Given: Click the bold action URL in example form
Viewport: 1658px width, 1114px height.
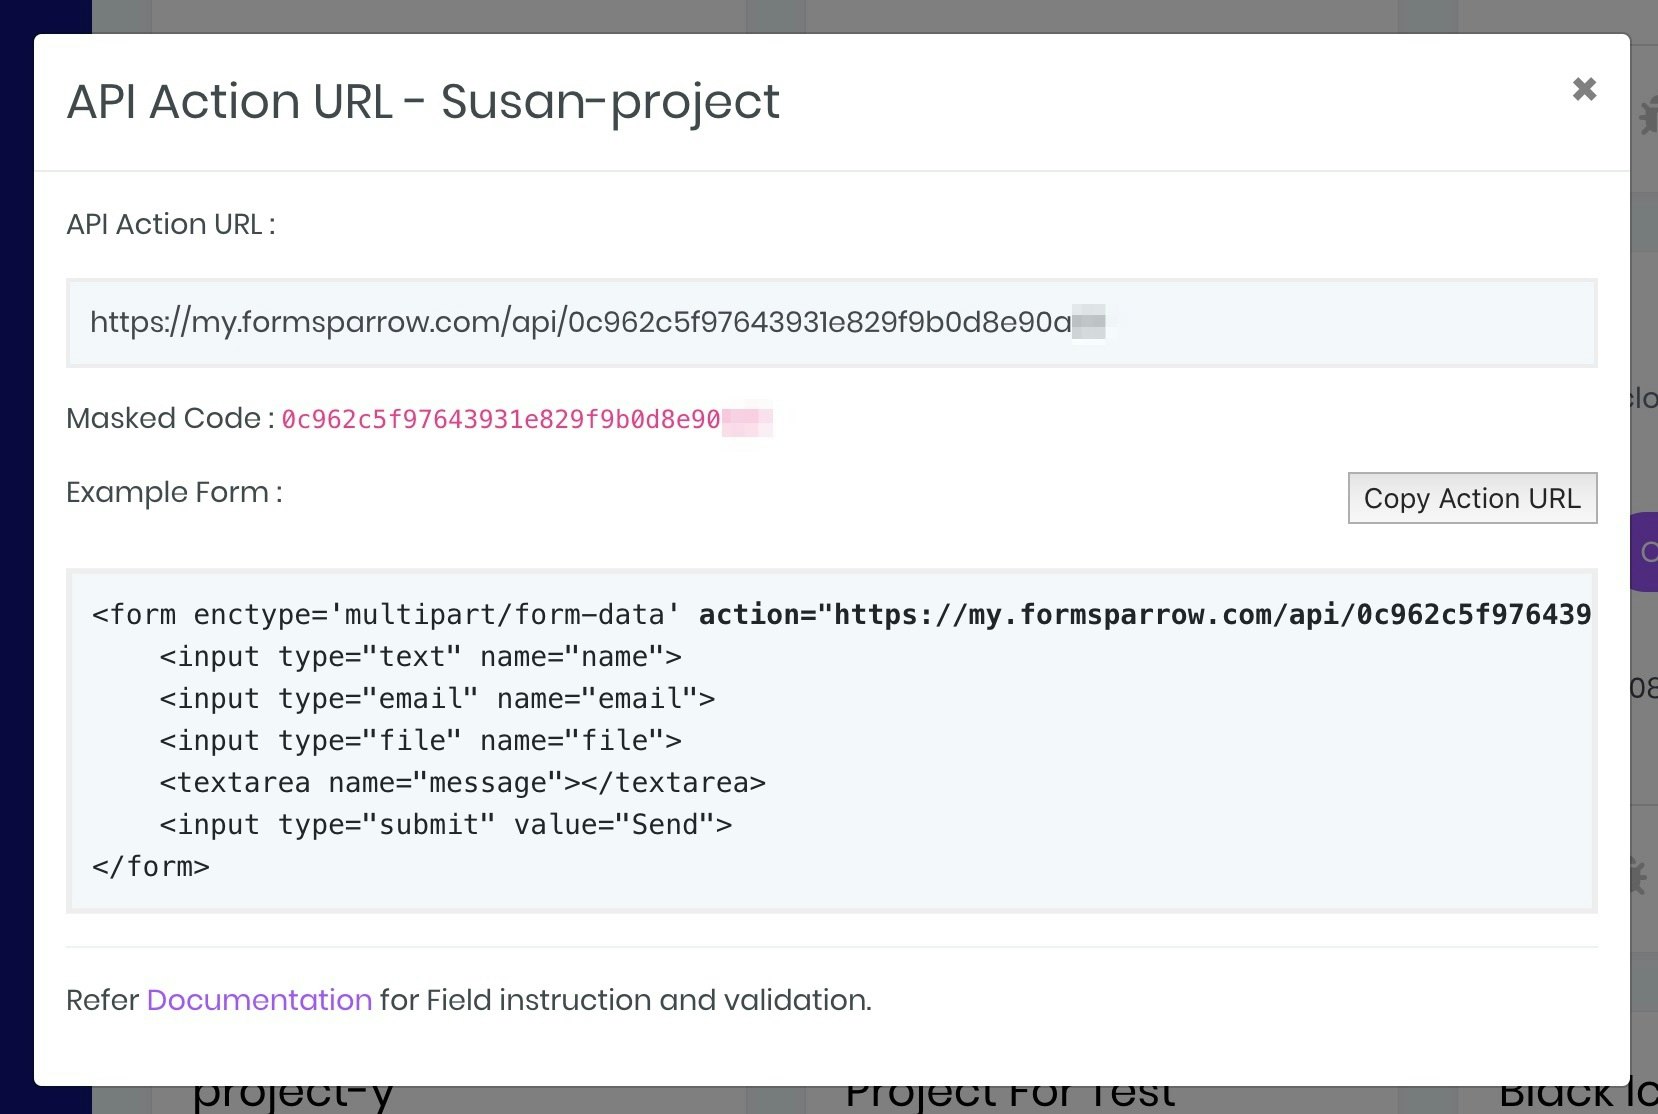Looking at the screenshot, I should (x=1144, y=615).
